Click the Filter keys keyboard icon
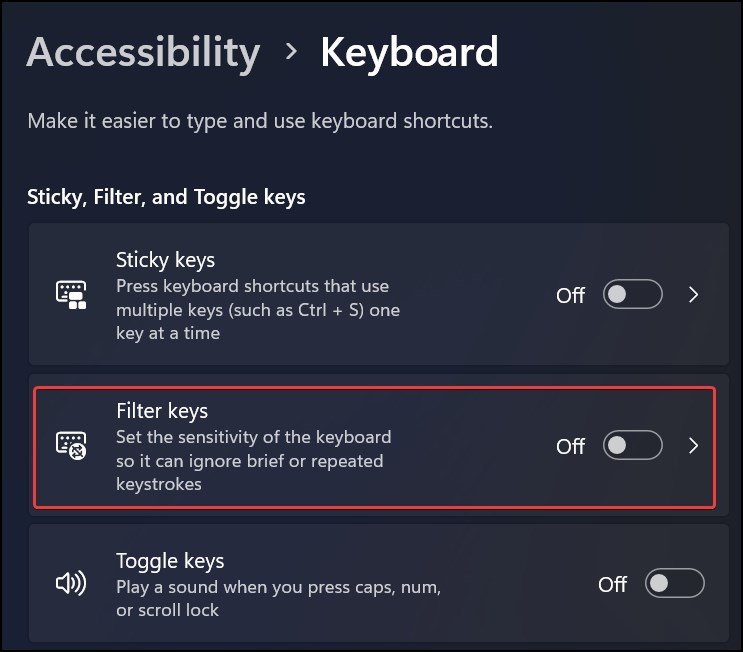This screenshot has width=743, height=652. pos(71,446)
